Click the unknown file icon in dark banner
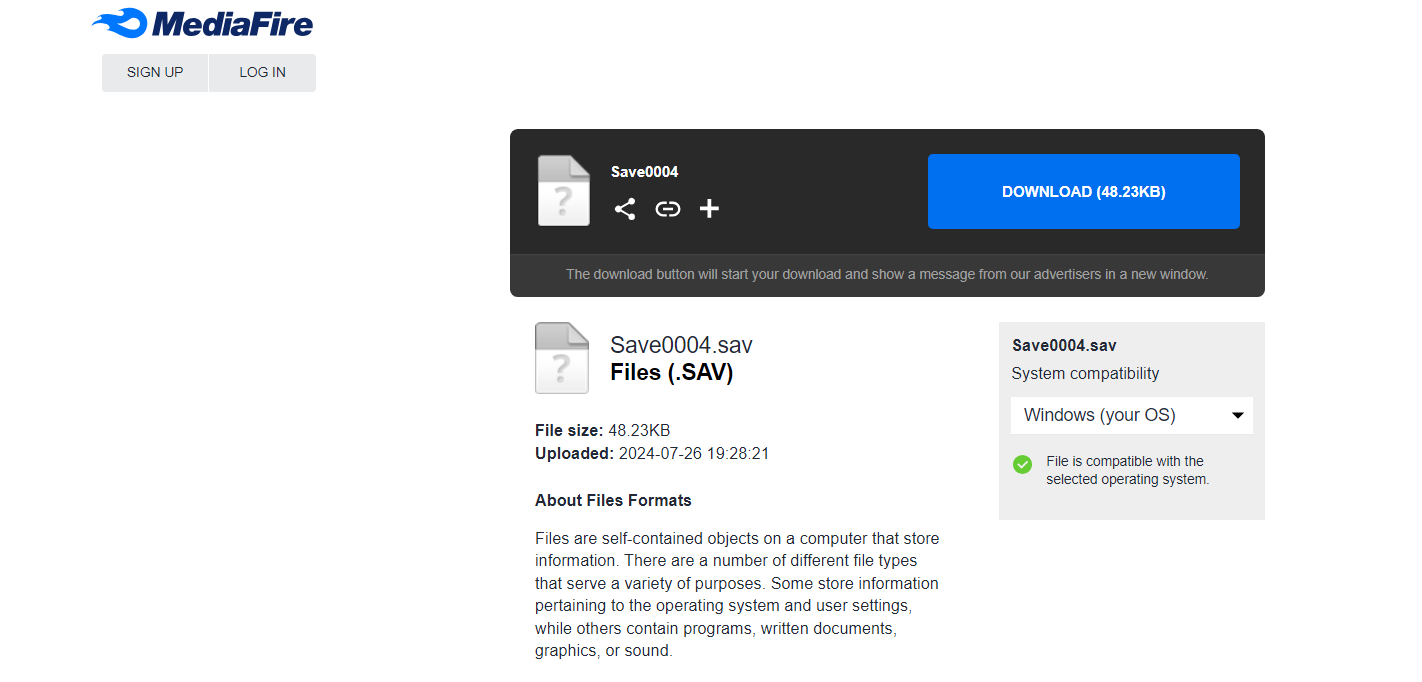Image resolution: width=1422 pixels, height=682 pixels. [564, 191]
